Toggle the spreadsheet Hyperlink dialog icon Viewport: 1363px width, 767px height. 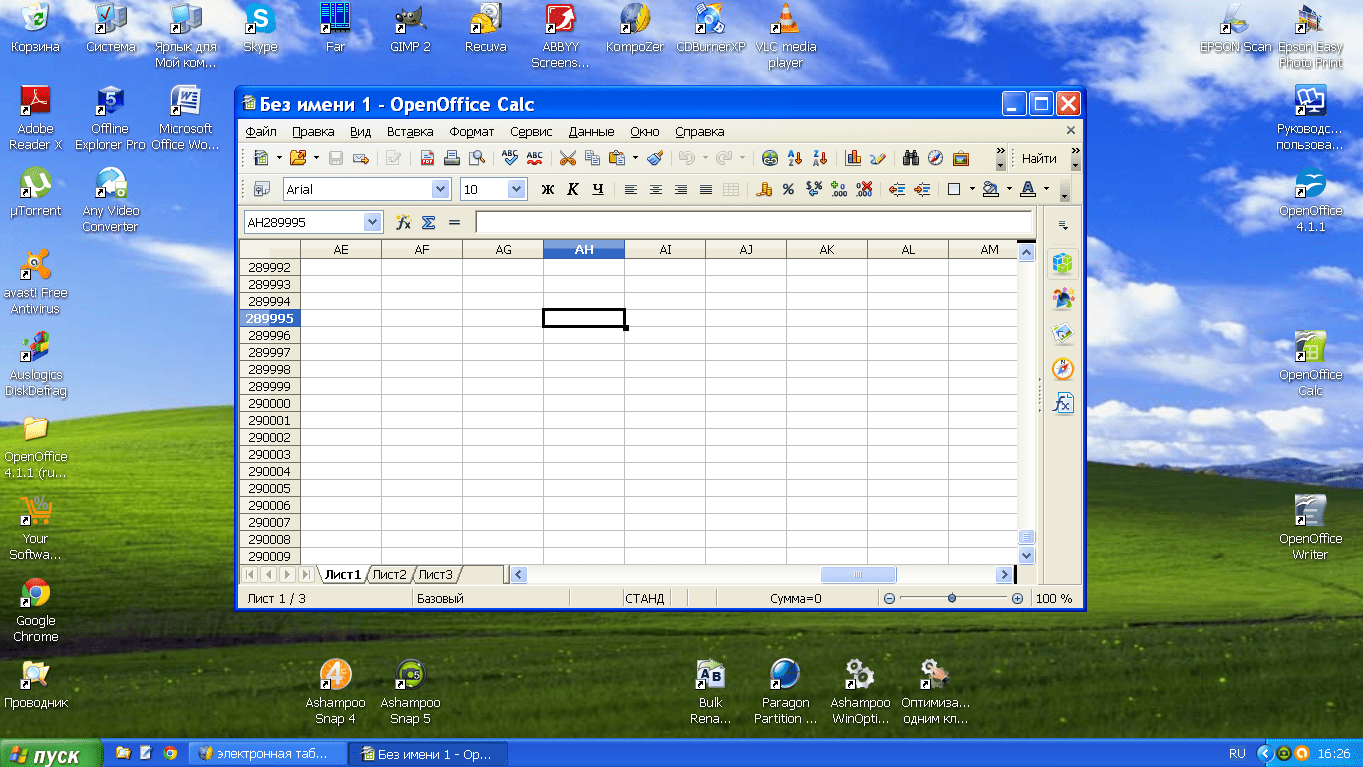coord(769,158)
